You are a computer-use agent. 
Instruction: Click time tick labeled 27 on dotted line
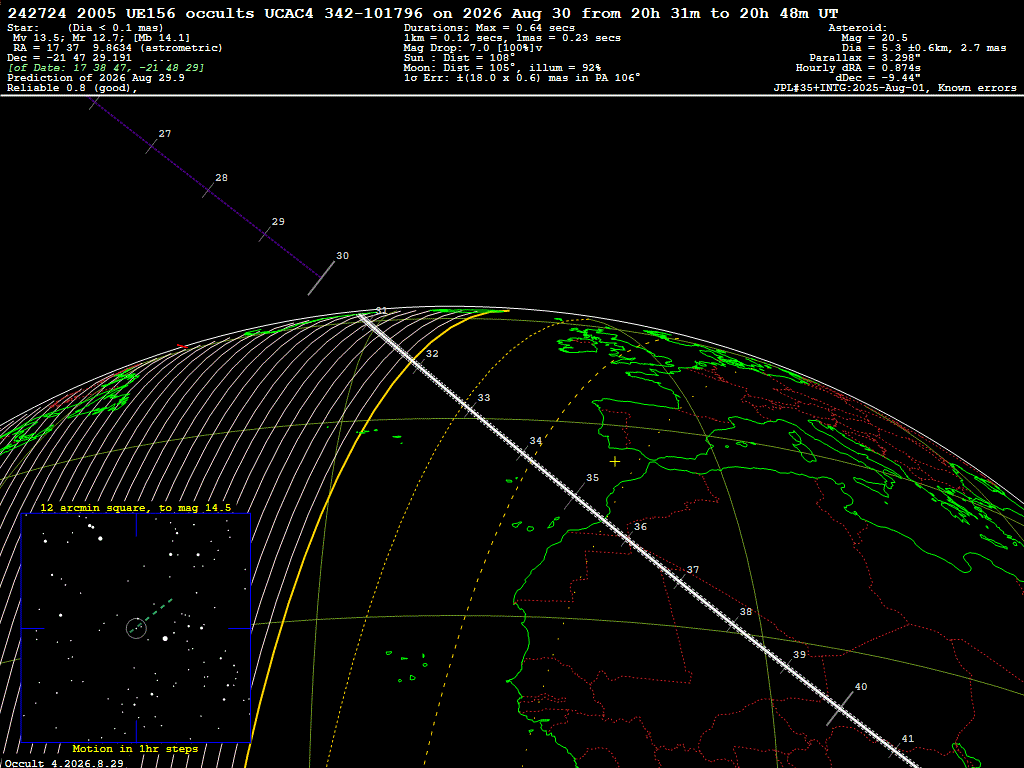pyautogui.click(x=165, y=133)
